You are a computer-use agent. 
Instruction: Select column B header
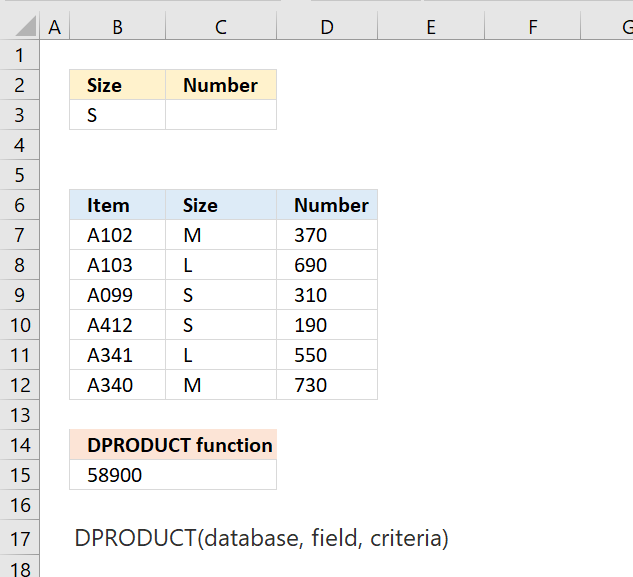coord(117,27)
